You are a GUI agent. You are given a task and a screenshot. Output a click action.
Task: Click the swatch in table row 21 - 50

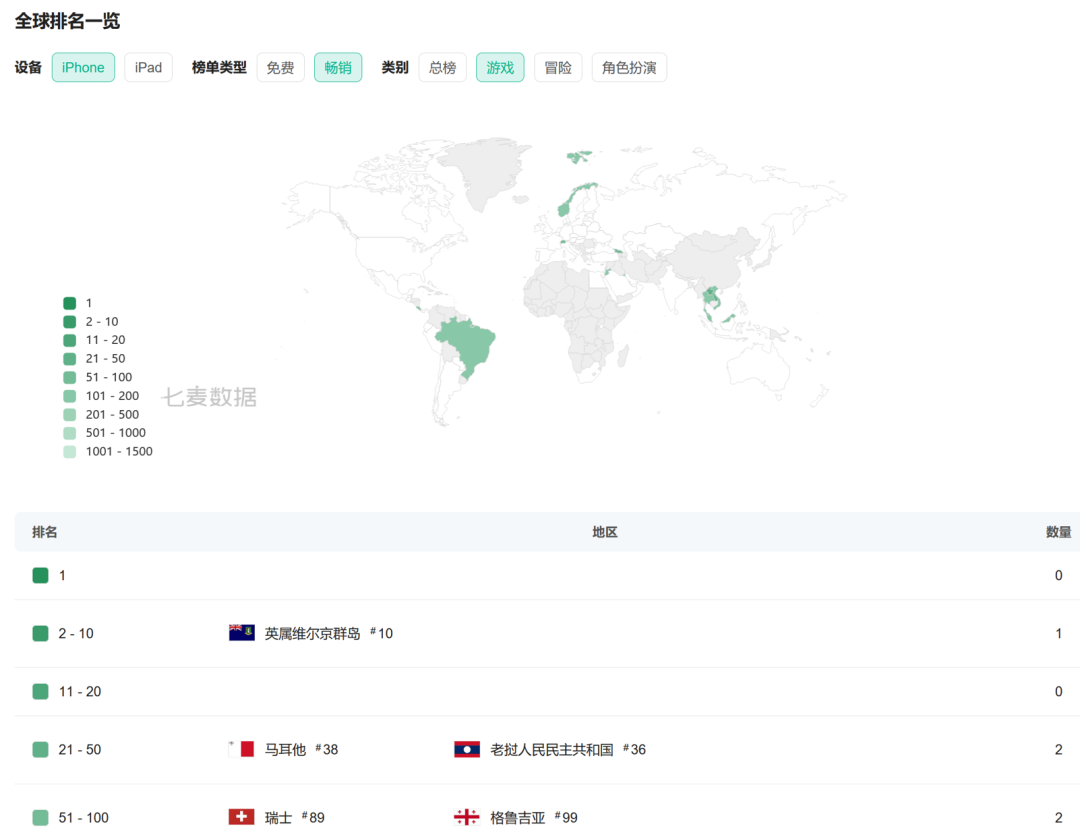click(x=41, y=750)
